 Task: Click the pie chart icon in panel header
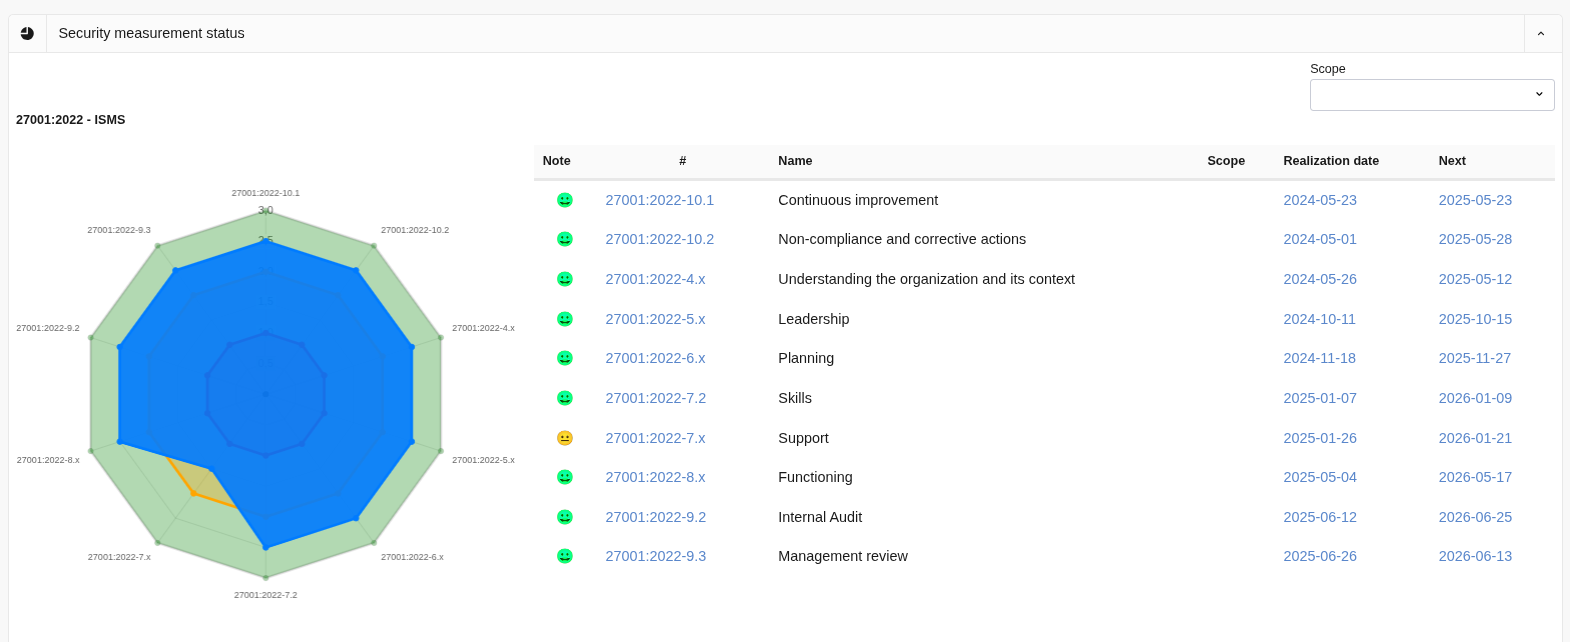[27, 33]
